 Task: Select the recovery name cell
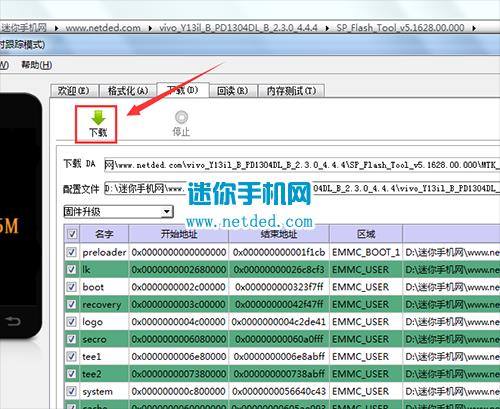(x=104, y=304)
